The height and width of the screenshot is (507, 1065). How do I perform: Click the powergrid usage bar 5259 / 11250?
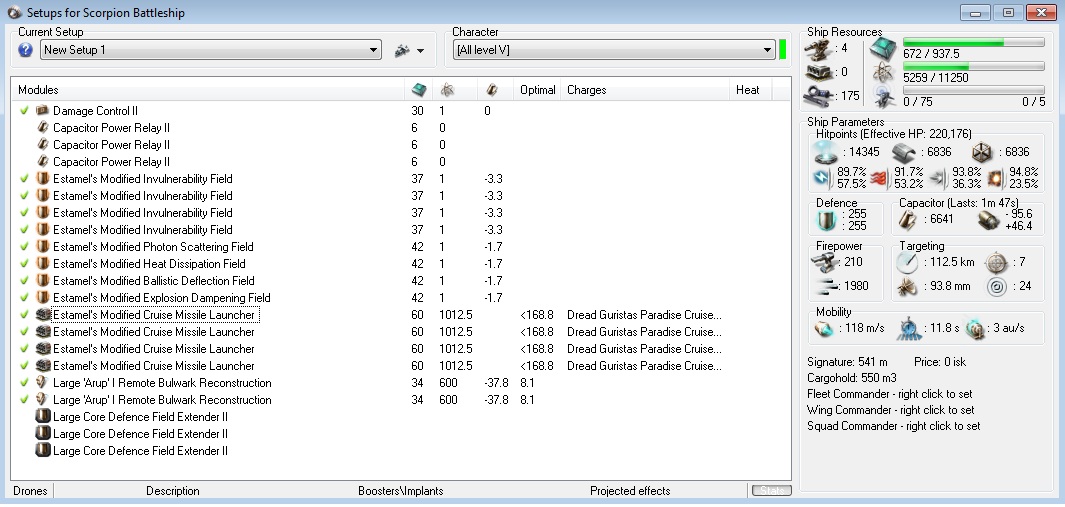pos(973,67)
